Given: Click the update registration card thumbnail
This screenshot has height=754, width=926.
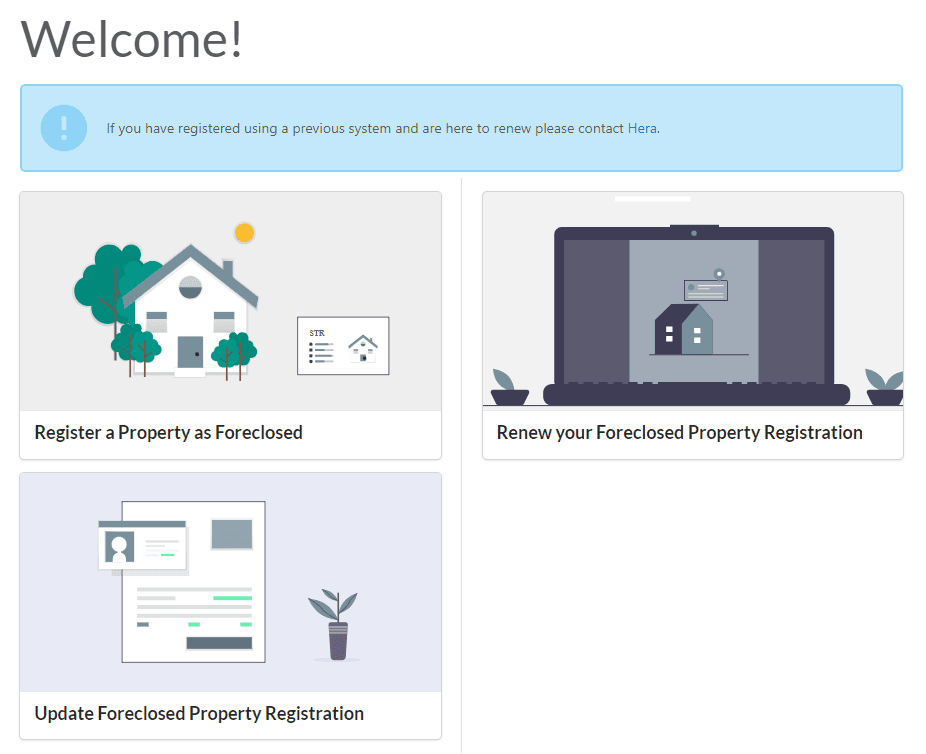Looking at the screenshot, I should pos(230,580).
